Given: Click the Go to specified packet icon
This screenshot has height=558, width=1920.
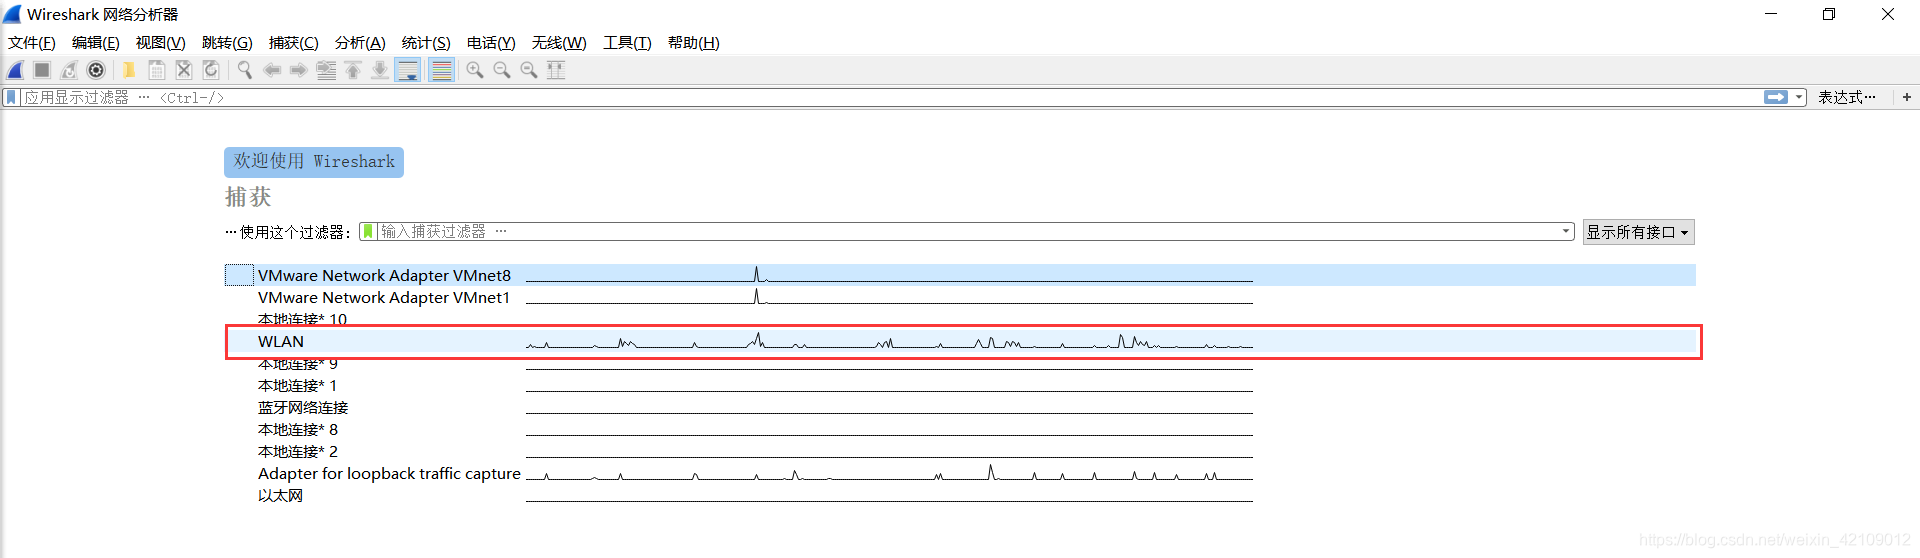Looking at the screenshot, I should click(326, 70).
